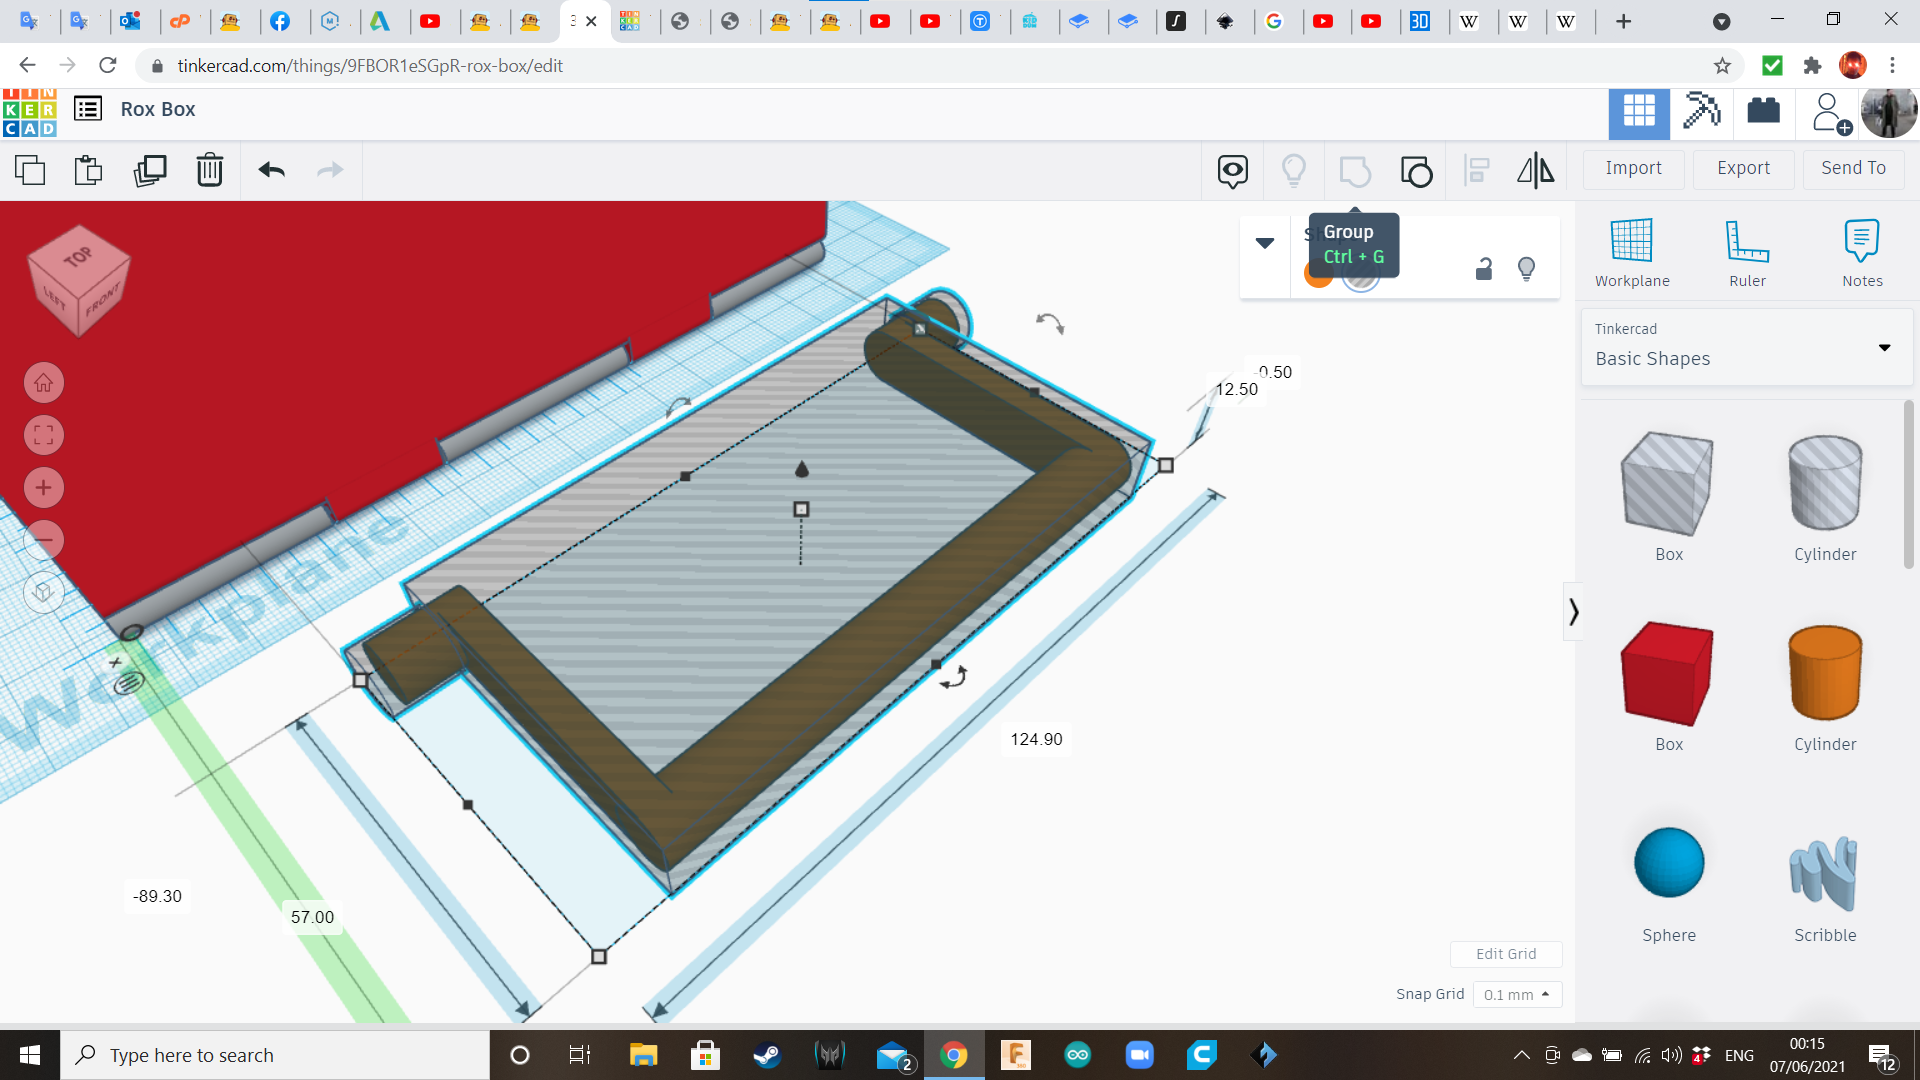Click the Import button
The height and width of the screenshot is (1080, 1920).
(1633, 169)
